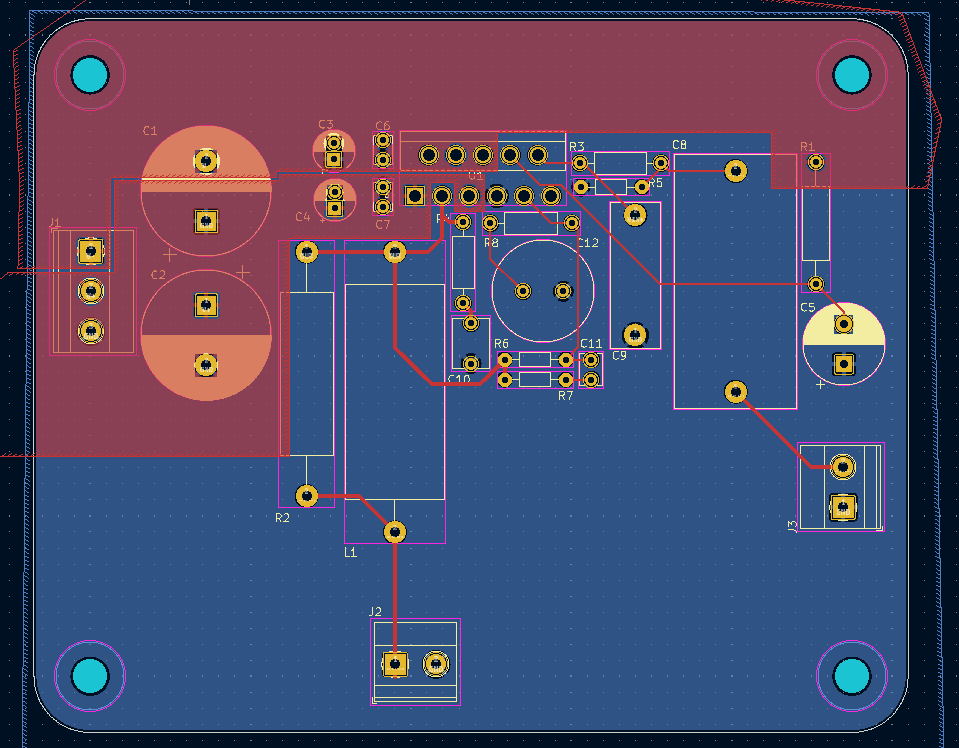Click the left pad of resistor R8
Image resolution: width=959 pixels, height=748 pixels.
[490, 223]
